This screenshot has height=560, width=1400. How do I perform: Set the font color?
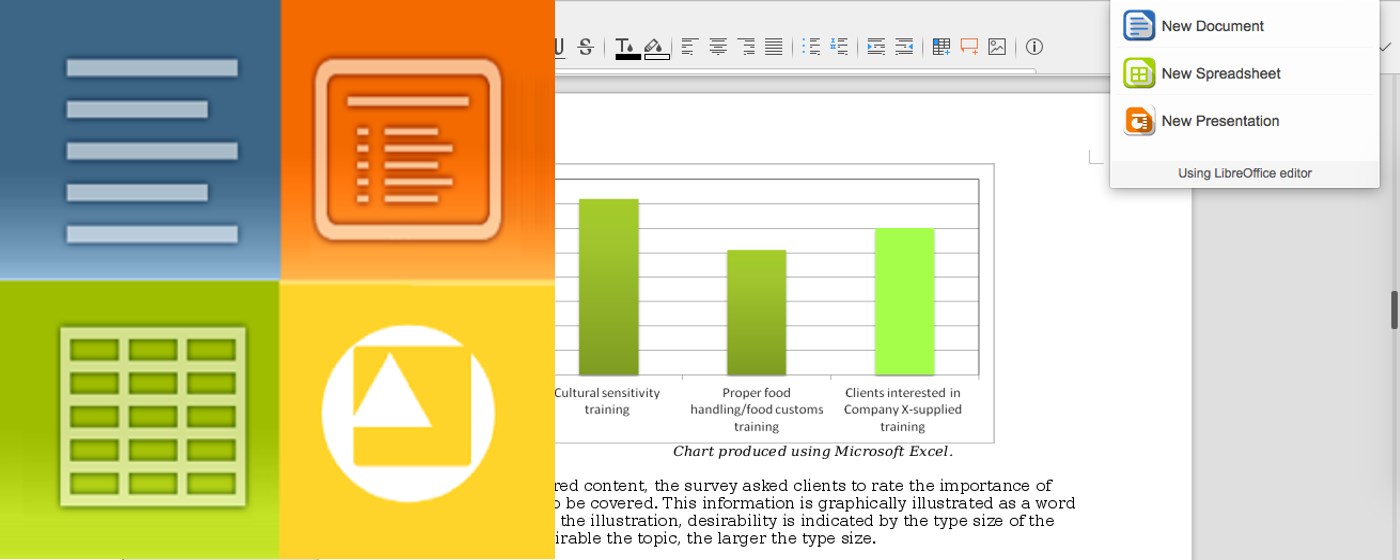[627, 47]
